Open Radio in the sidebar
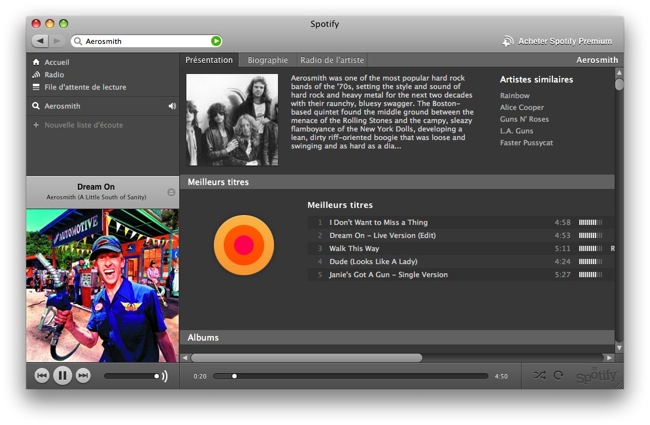Viewport: 650px width, 425px height. point(54,75)
